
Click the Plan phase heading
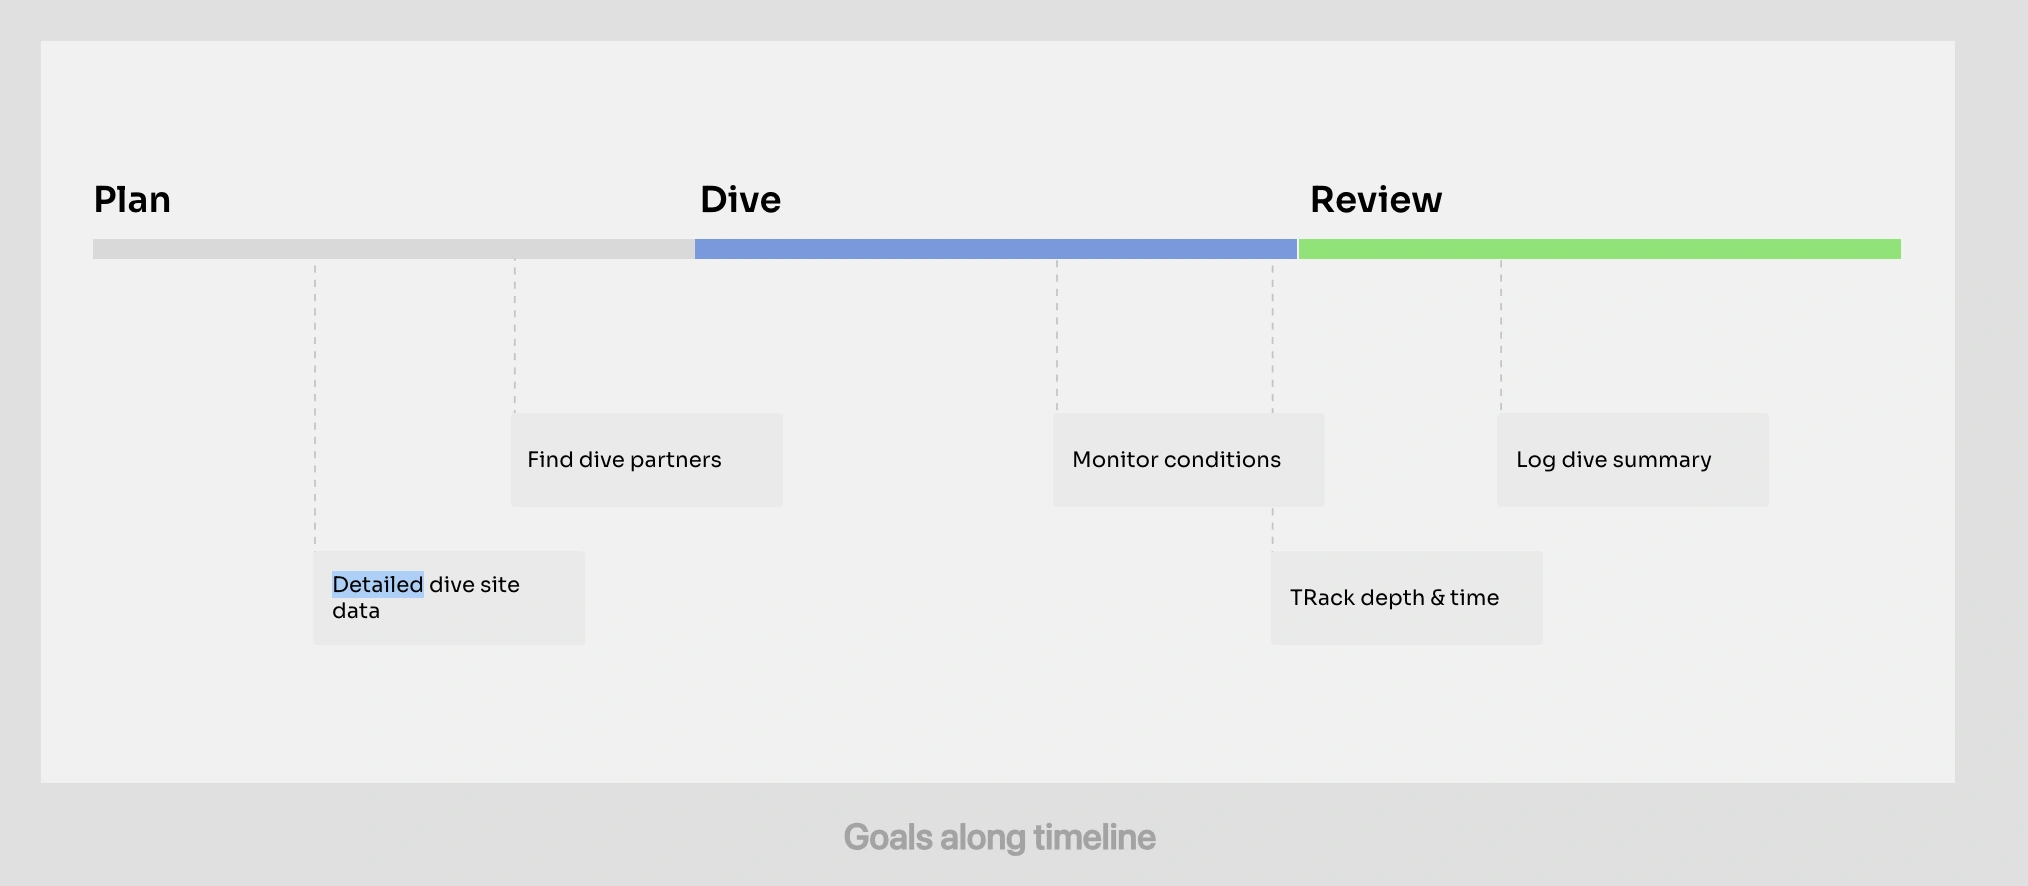[132, 200]
